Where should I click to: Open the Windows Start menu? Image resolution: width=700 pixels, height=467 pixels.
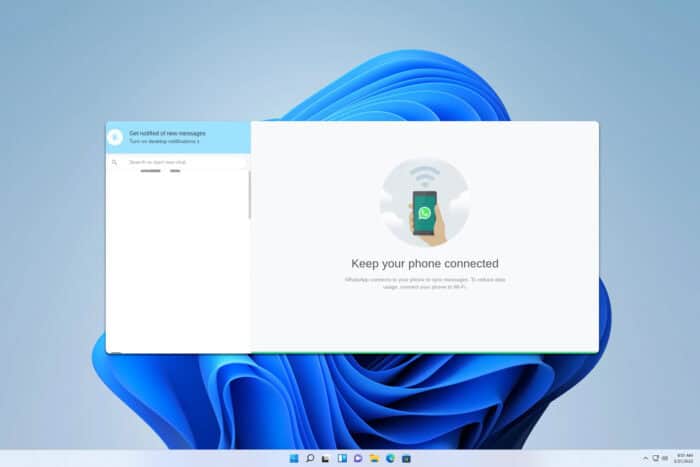294,459
